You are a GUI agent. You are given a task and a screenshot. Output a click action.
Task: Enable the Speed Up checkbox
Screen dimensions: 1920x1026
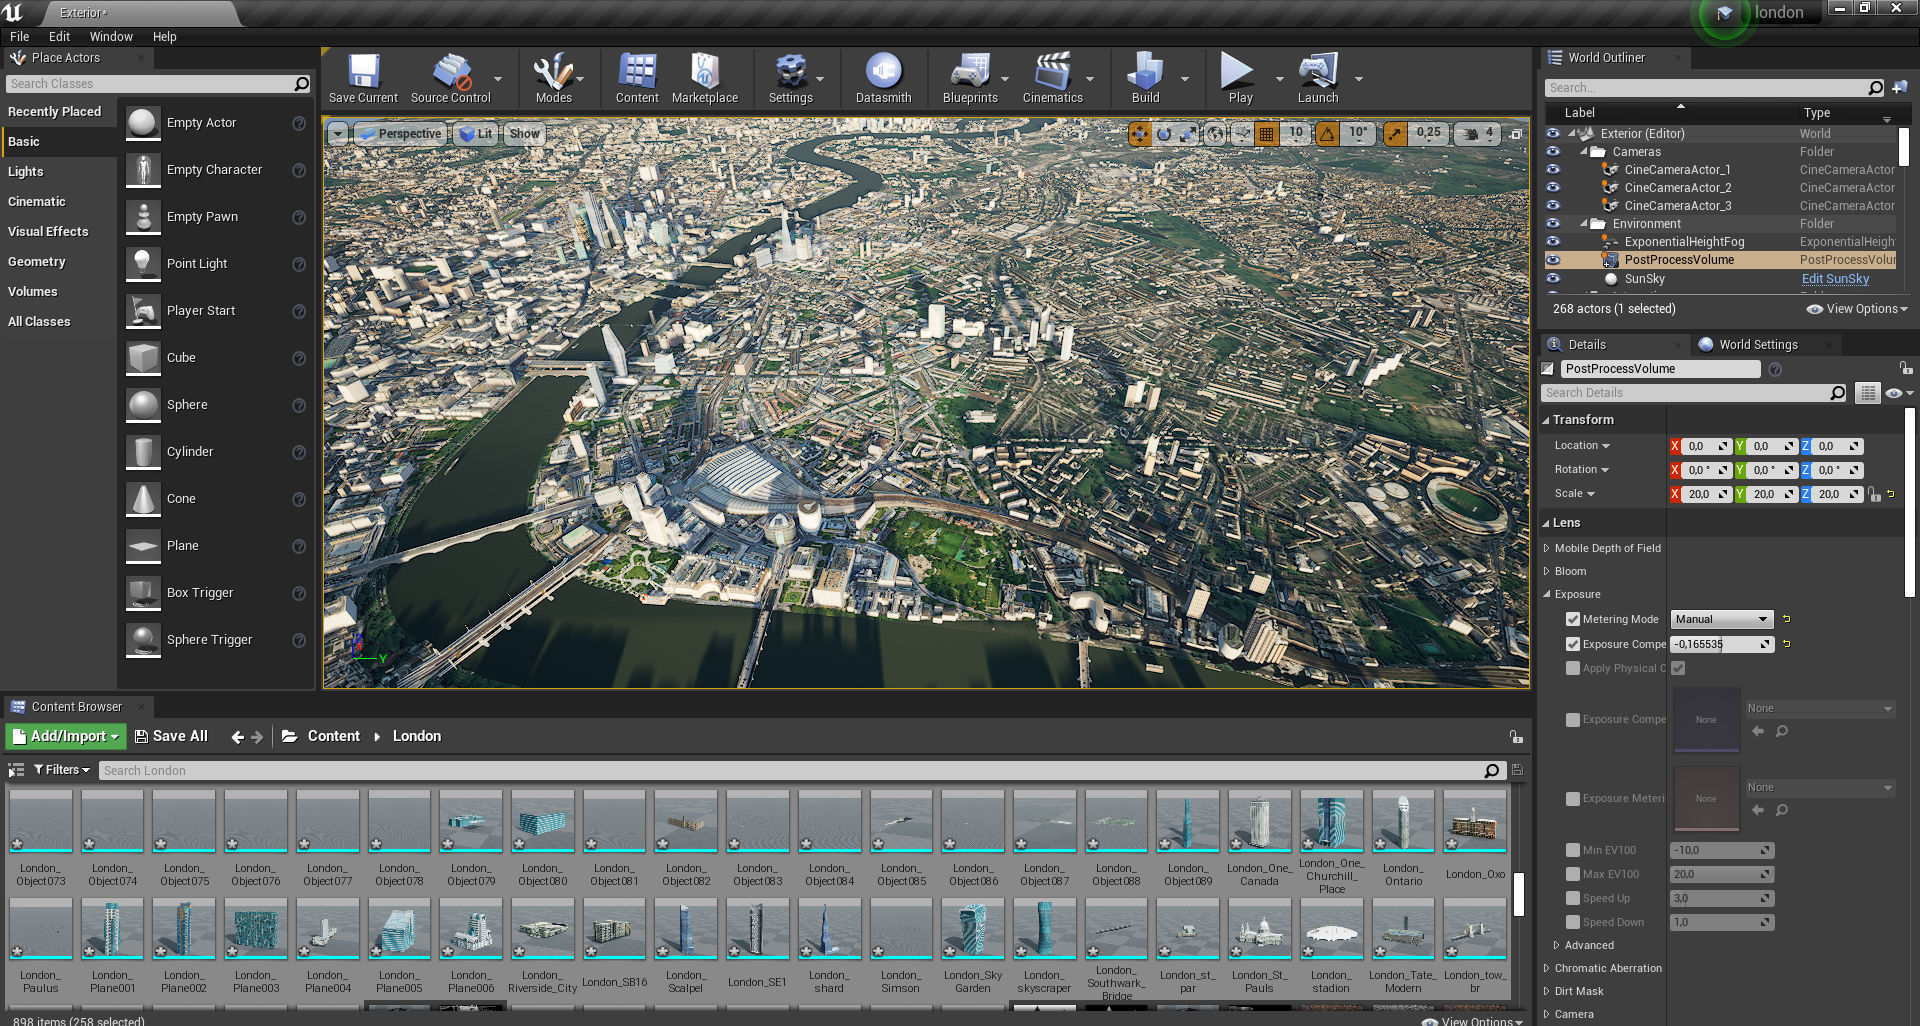(1573, 898)
